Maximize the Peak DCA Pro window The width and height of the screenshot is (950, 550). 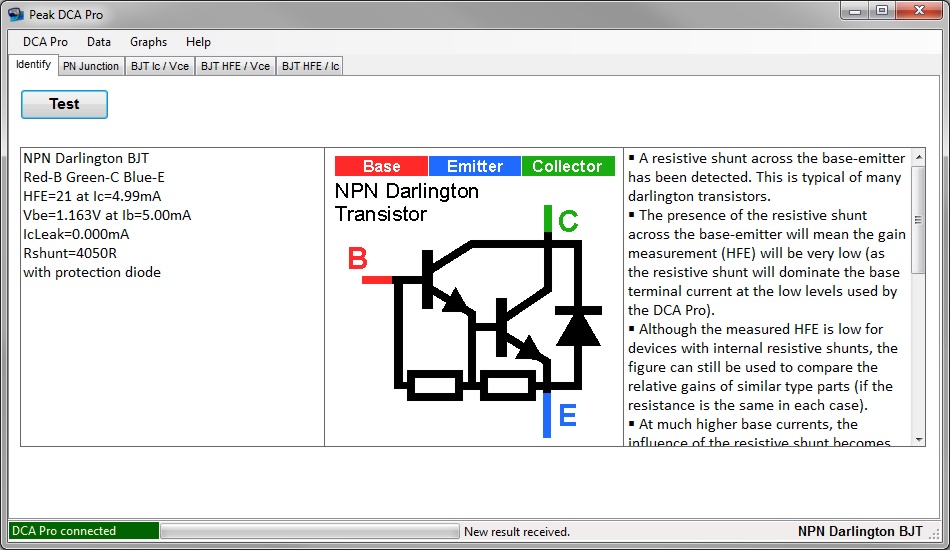coord(882,11)
